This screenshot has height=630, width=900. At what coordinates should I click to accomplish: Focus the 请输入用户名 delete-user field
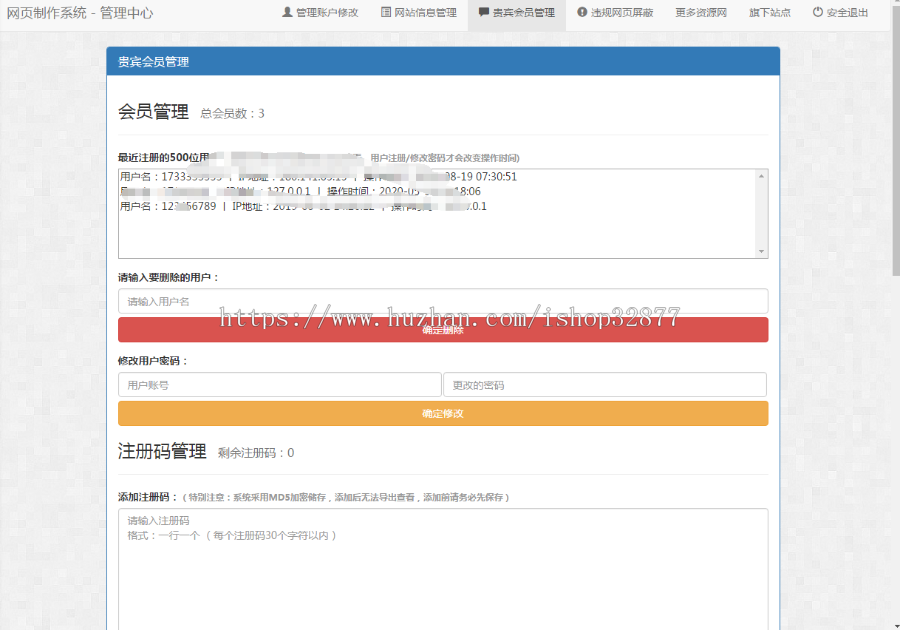click(x=443, y=301)
